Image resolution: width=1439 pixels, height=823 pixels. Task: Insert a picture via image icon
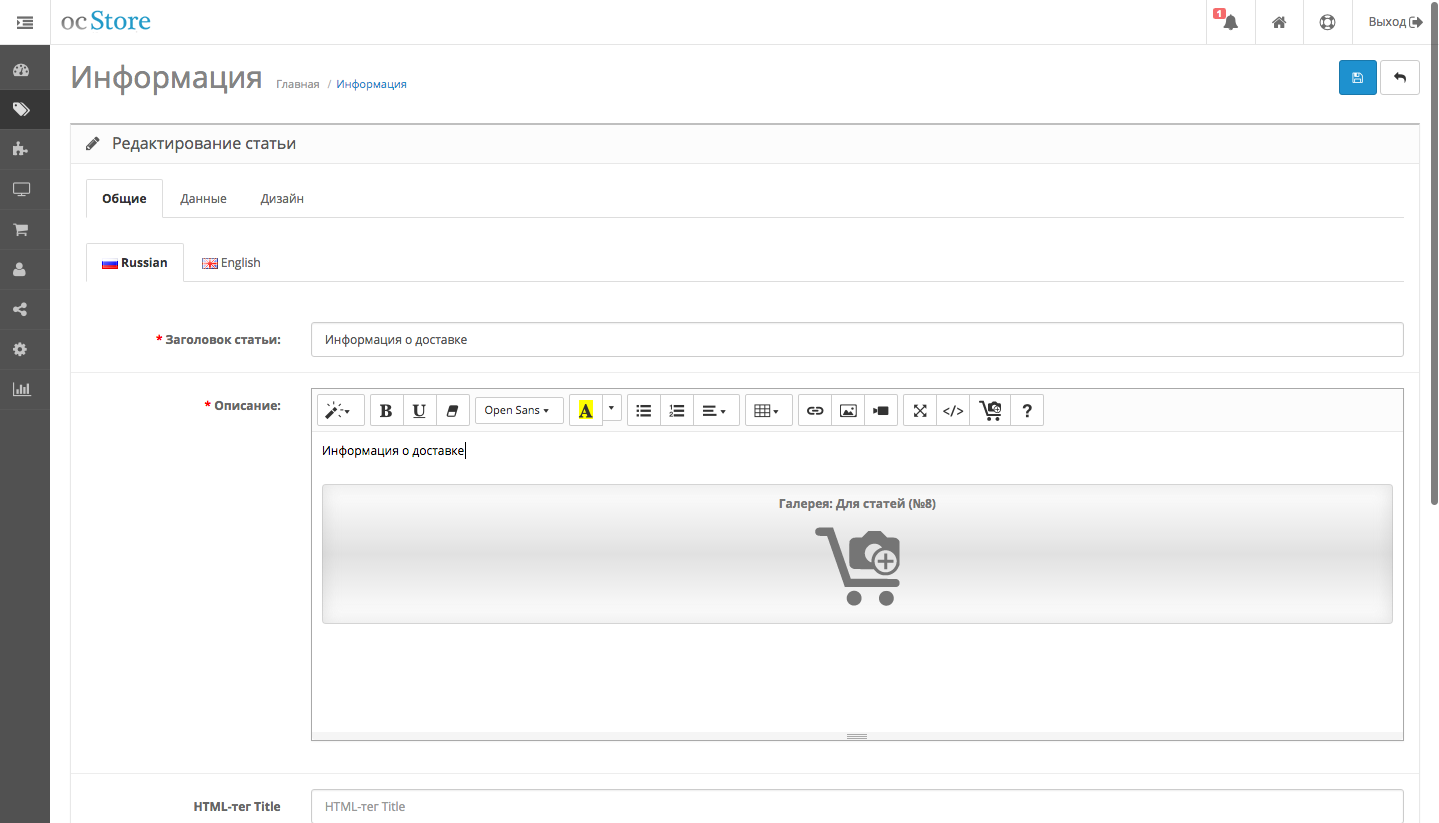(x=848, y=410)
